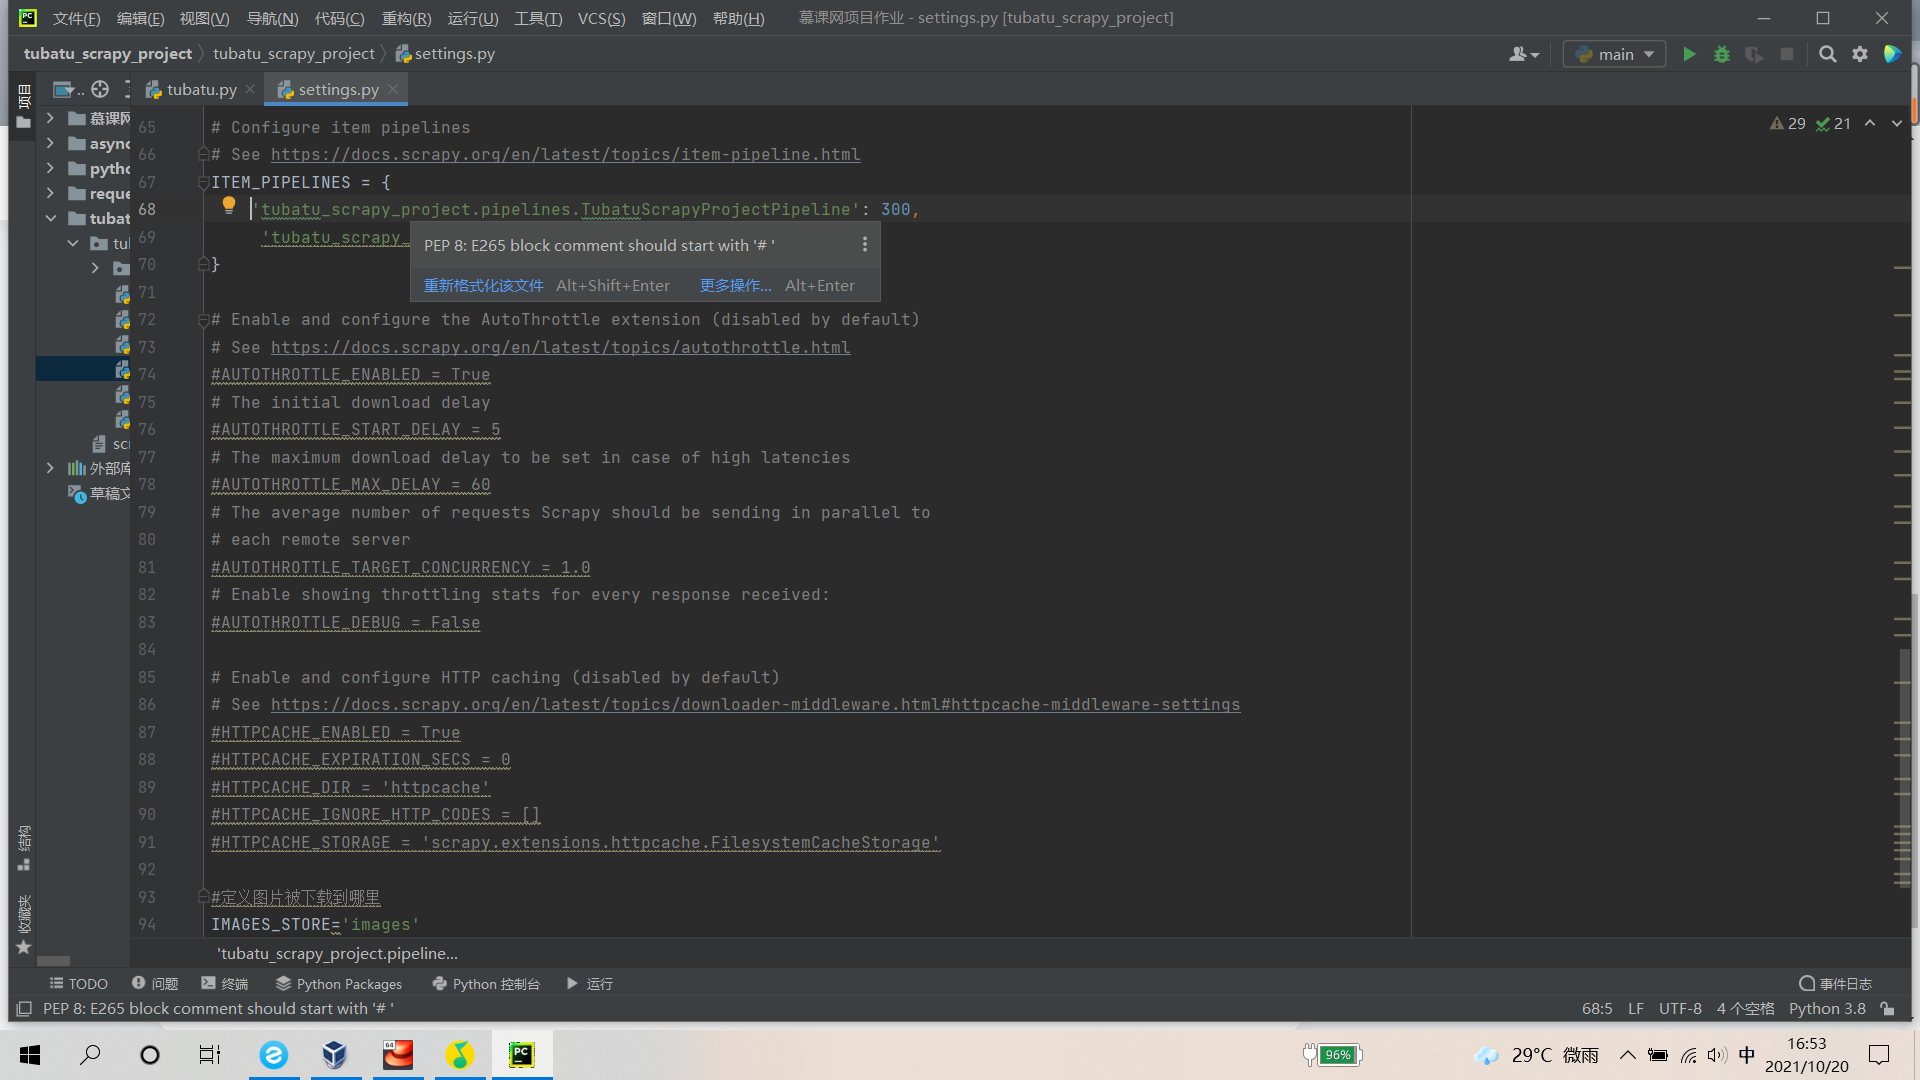Open the main run configuration dropdown

[x=1614, y=54]
